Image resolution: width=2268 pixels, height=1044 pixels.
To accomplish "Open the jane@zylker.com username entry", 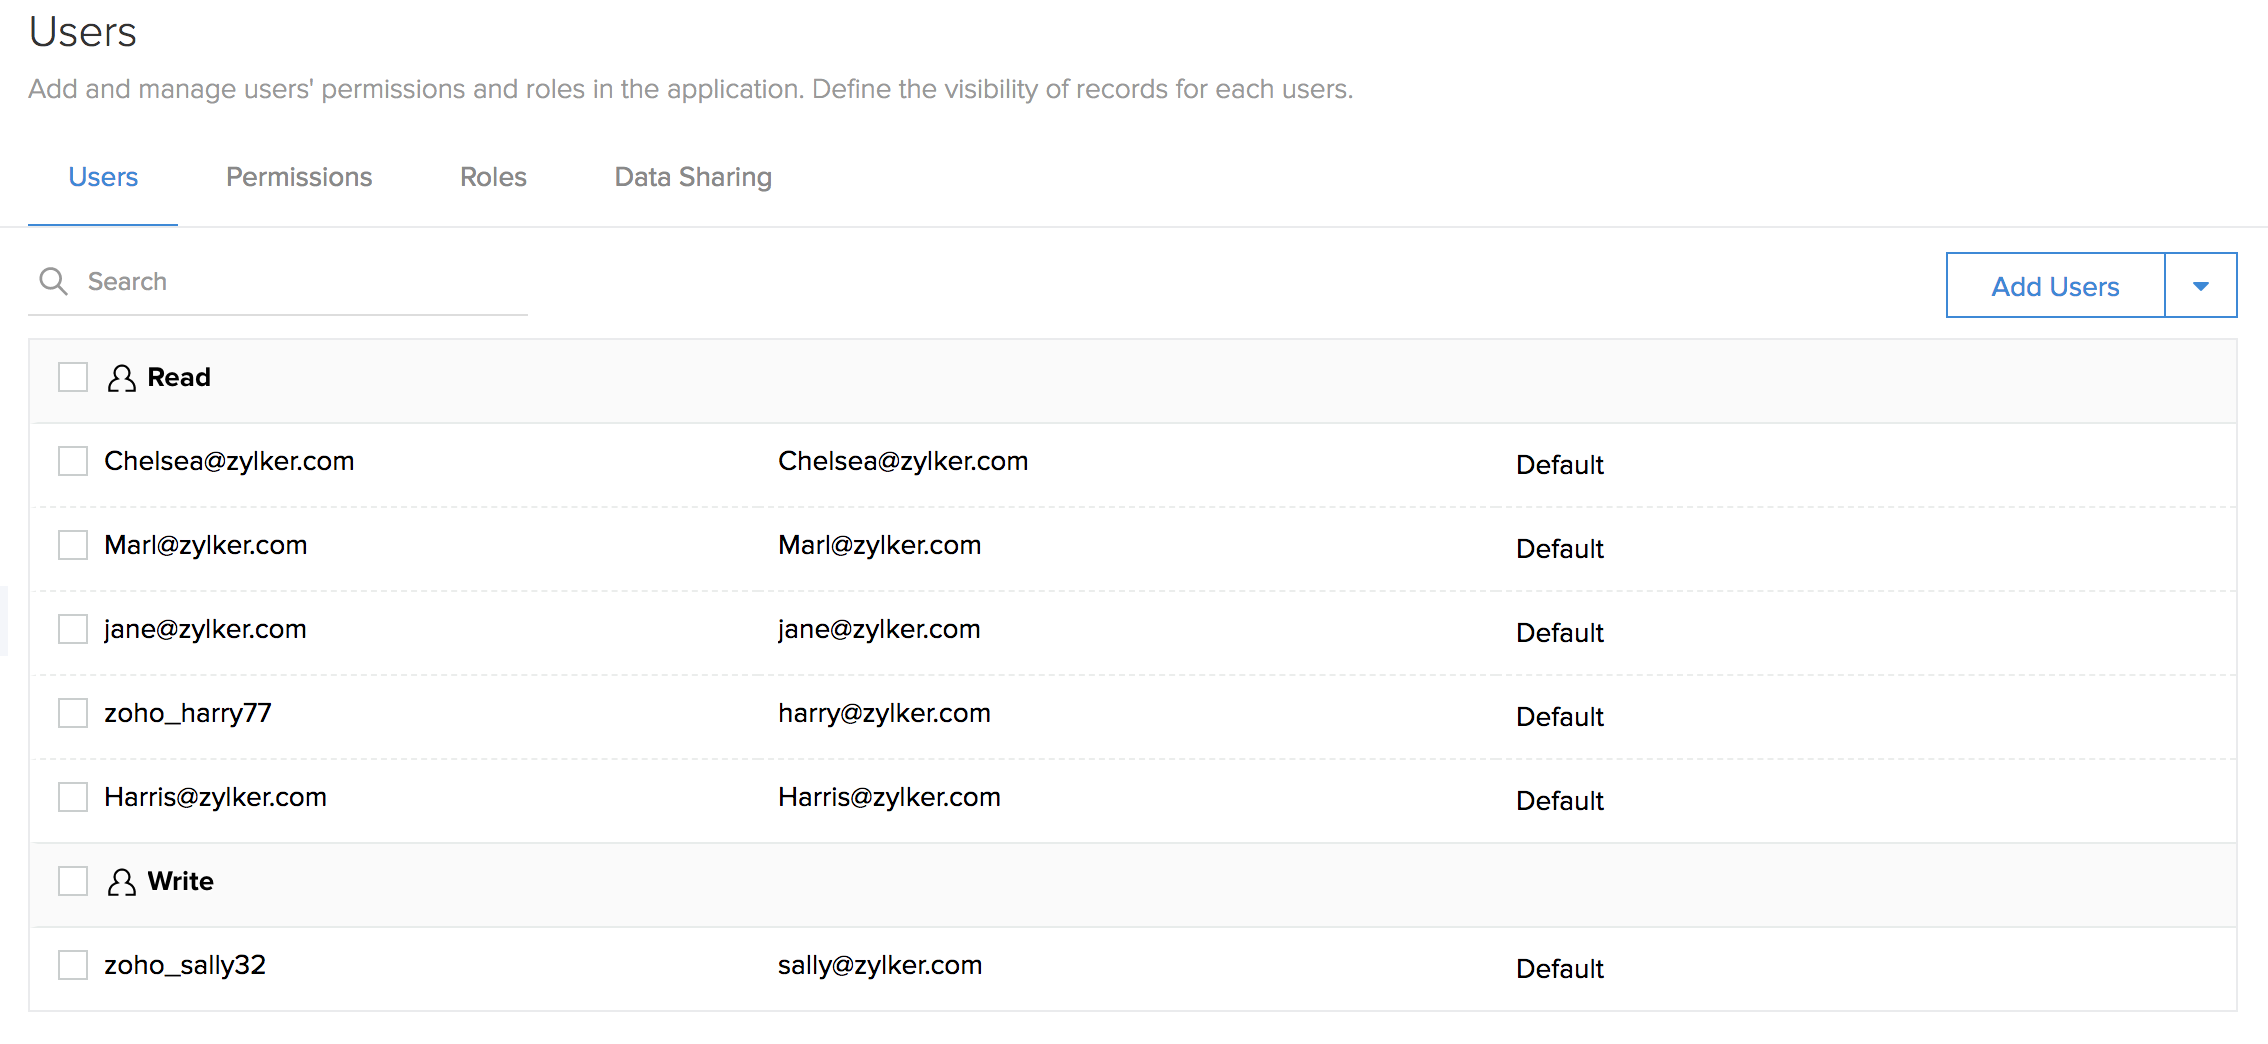I will point(205,629).
